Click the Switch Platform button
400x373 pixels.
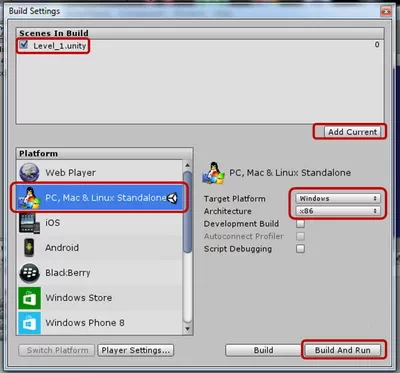(x=57, y=350)
